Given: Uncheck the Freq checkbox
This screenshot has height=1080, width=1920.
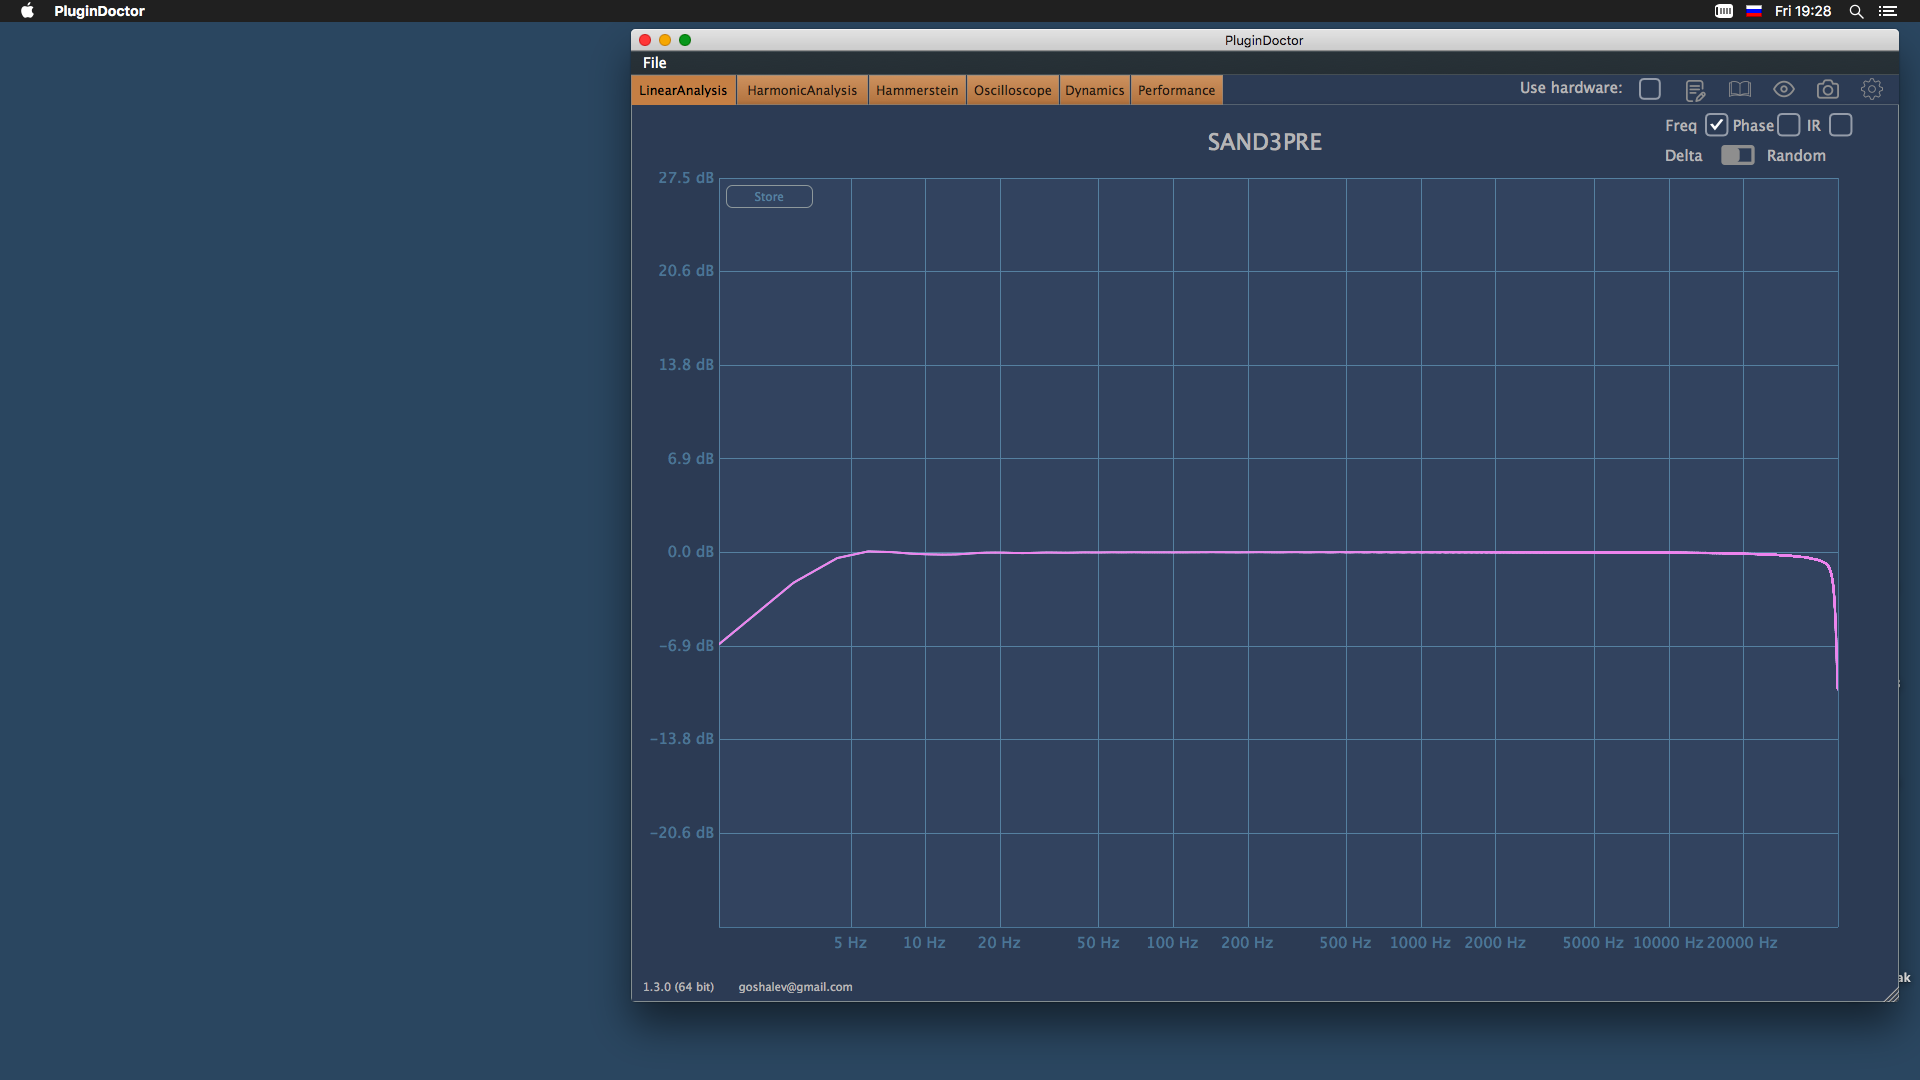Looking at the screenshot, I should (x=1716, y=125).
